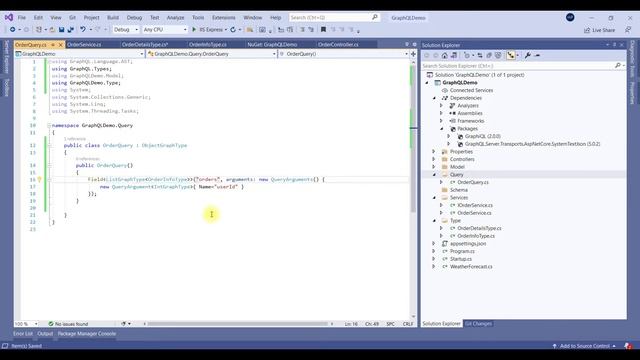Expand the Analyzers tree node
The height and width of the screenshot is (360, 640).
click(441, 106)
